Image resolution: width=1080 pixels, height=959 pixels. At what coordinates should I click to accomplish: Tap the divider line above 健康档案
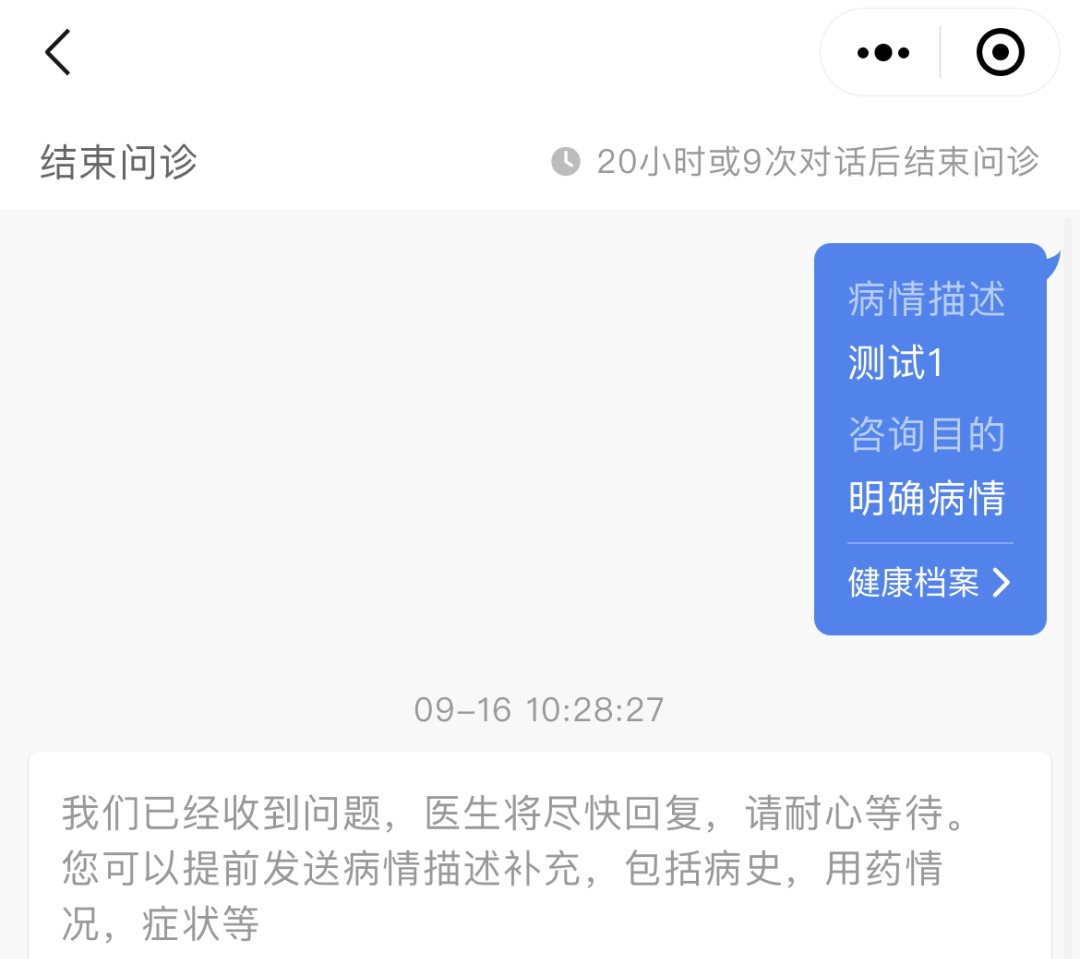coord(930,543)
